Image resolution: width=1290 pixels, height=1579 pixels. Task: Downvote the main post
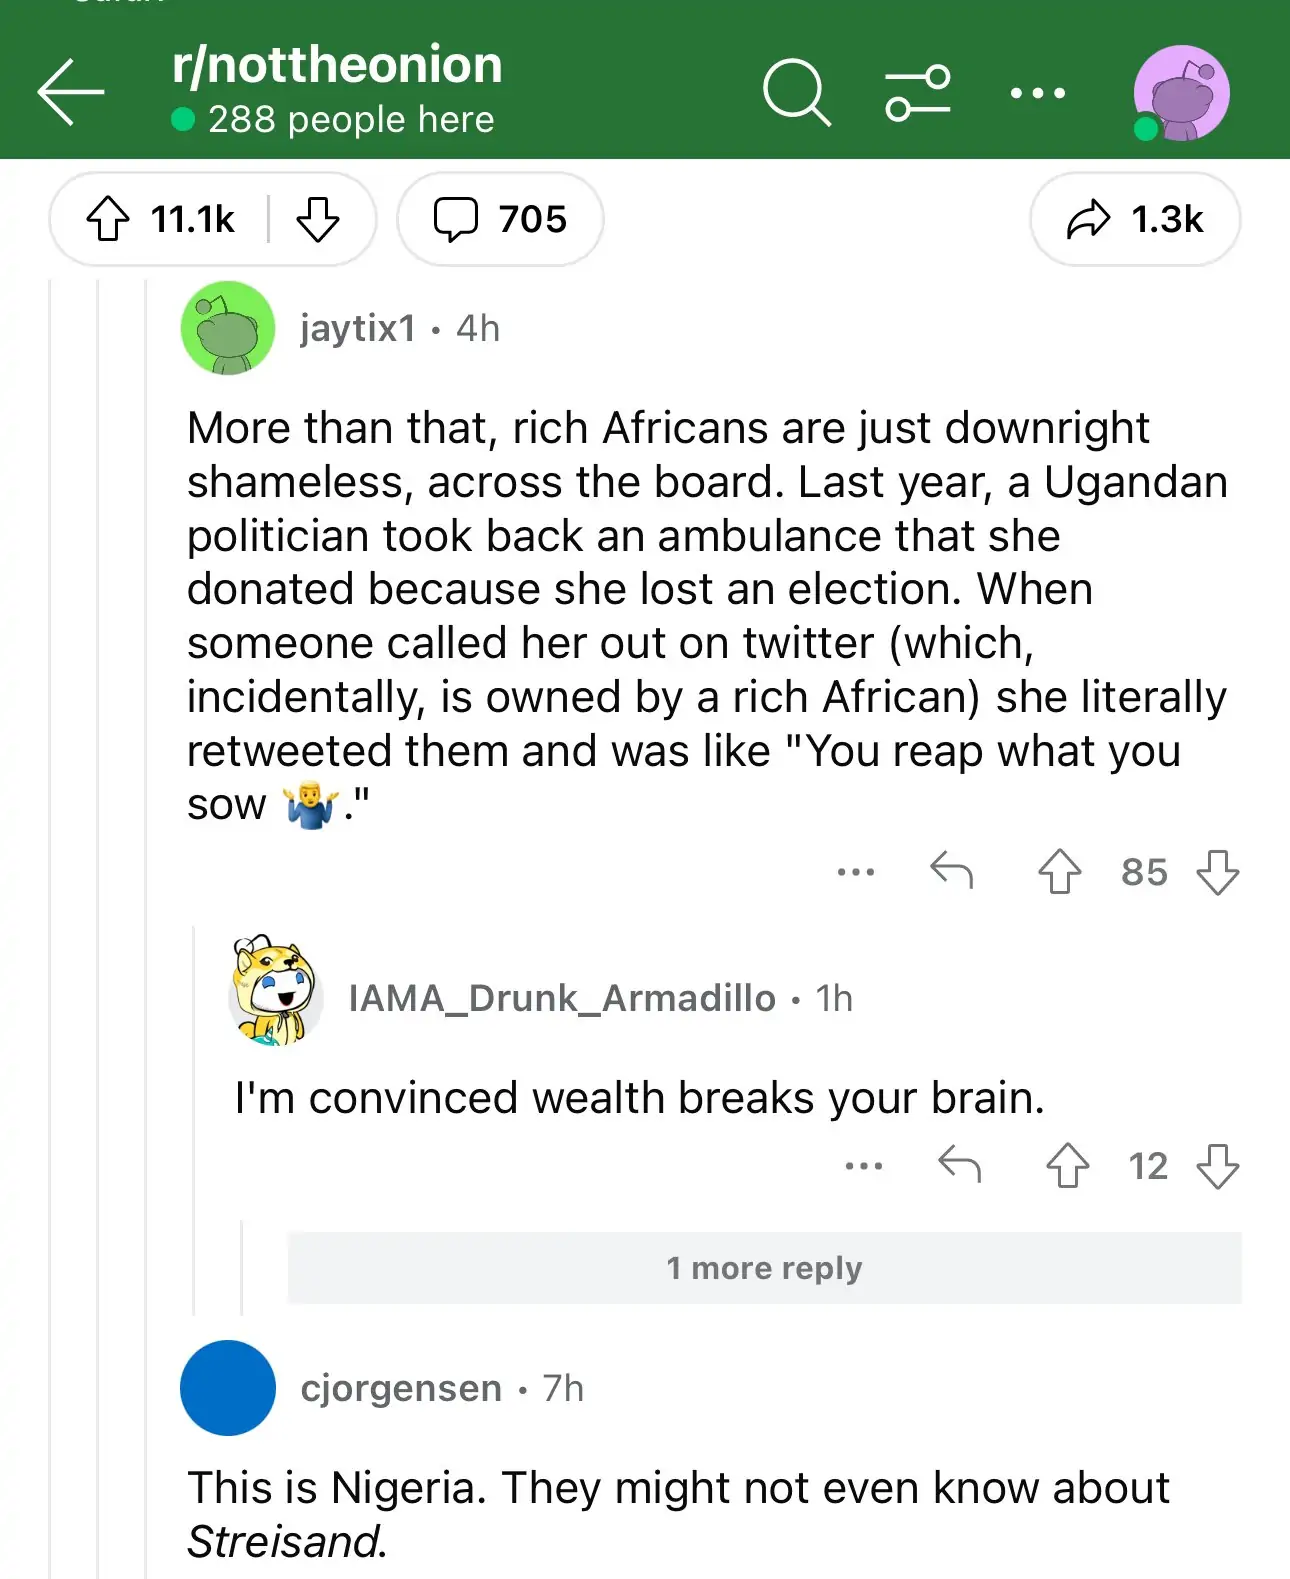[318, 219]
